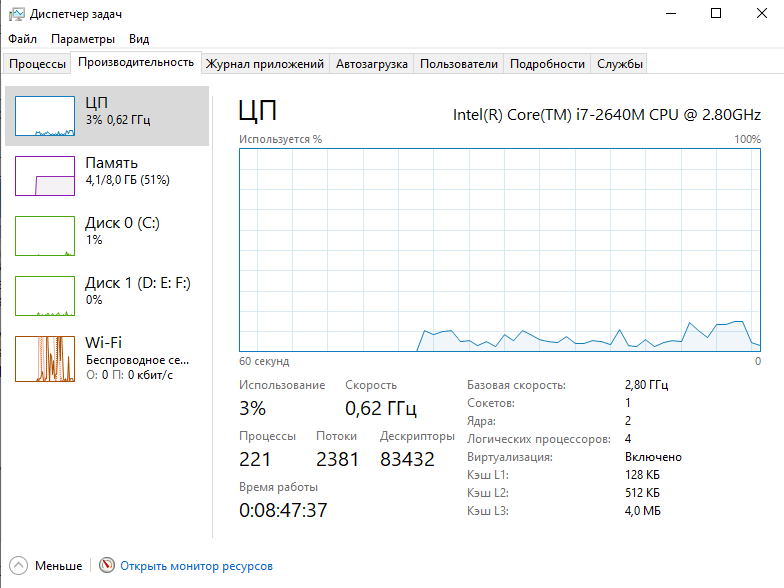This screenshot has width=784, height=588.
Task: Click the Виртуализация Включено value
Action: [653, 457]
